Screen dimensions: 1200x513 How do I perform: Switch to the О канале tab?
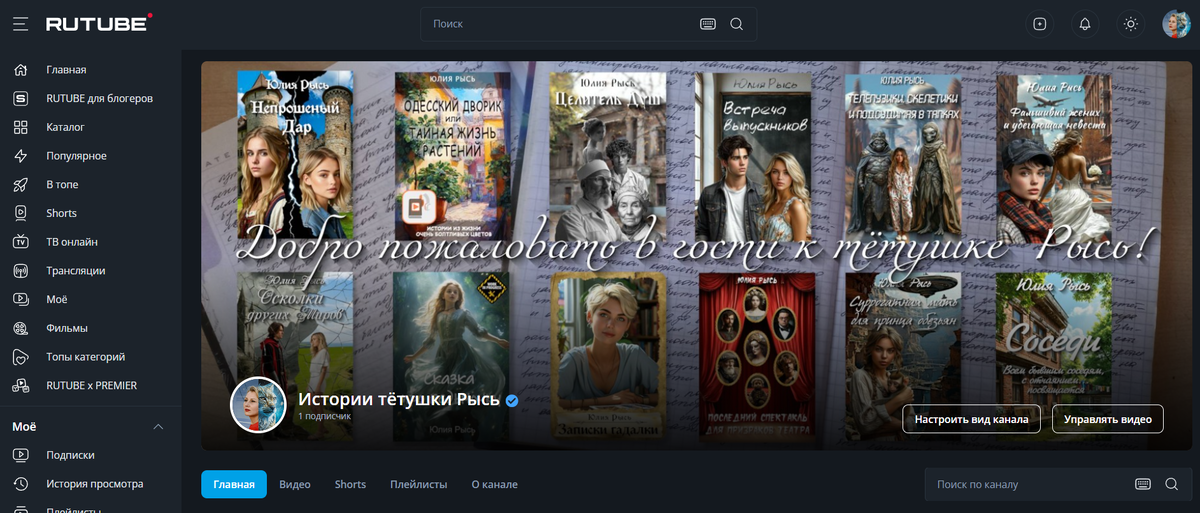point(495,484)
